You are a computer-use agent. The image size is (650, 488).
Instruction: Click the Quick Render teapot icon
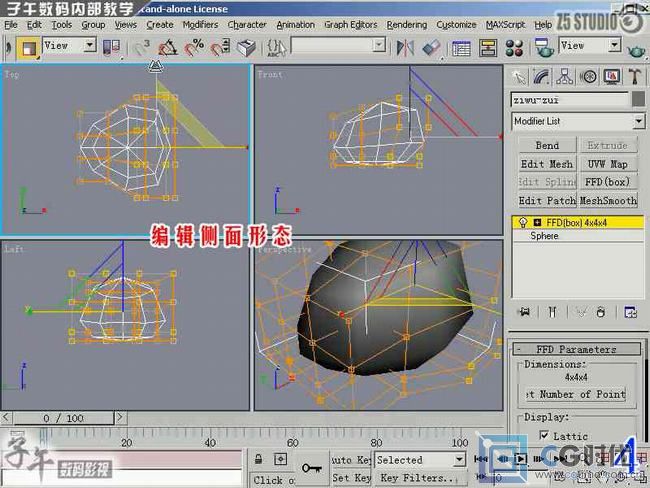(x=636, y=51)
